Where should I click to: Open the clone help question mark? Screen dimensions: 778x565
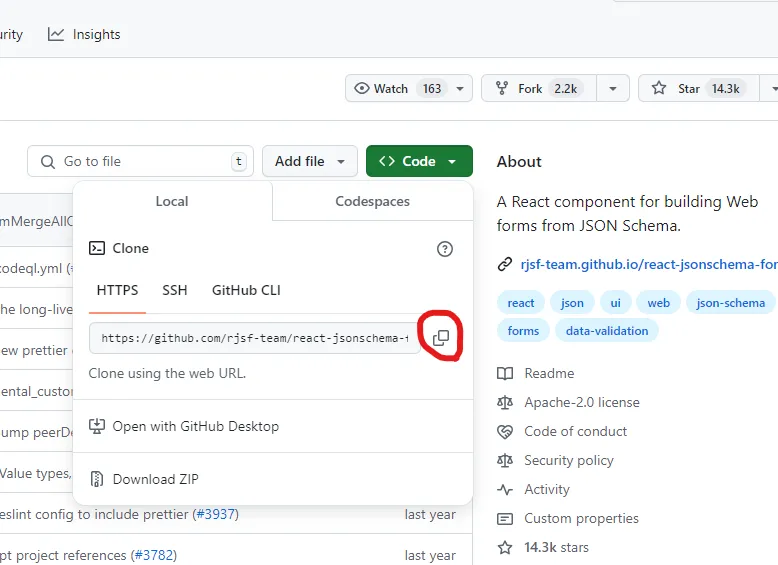[x=445, y=249]
